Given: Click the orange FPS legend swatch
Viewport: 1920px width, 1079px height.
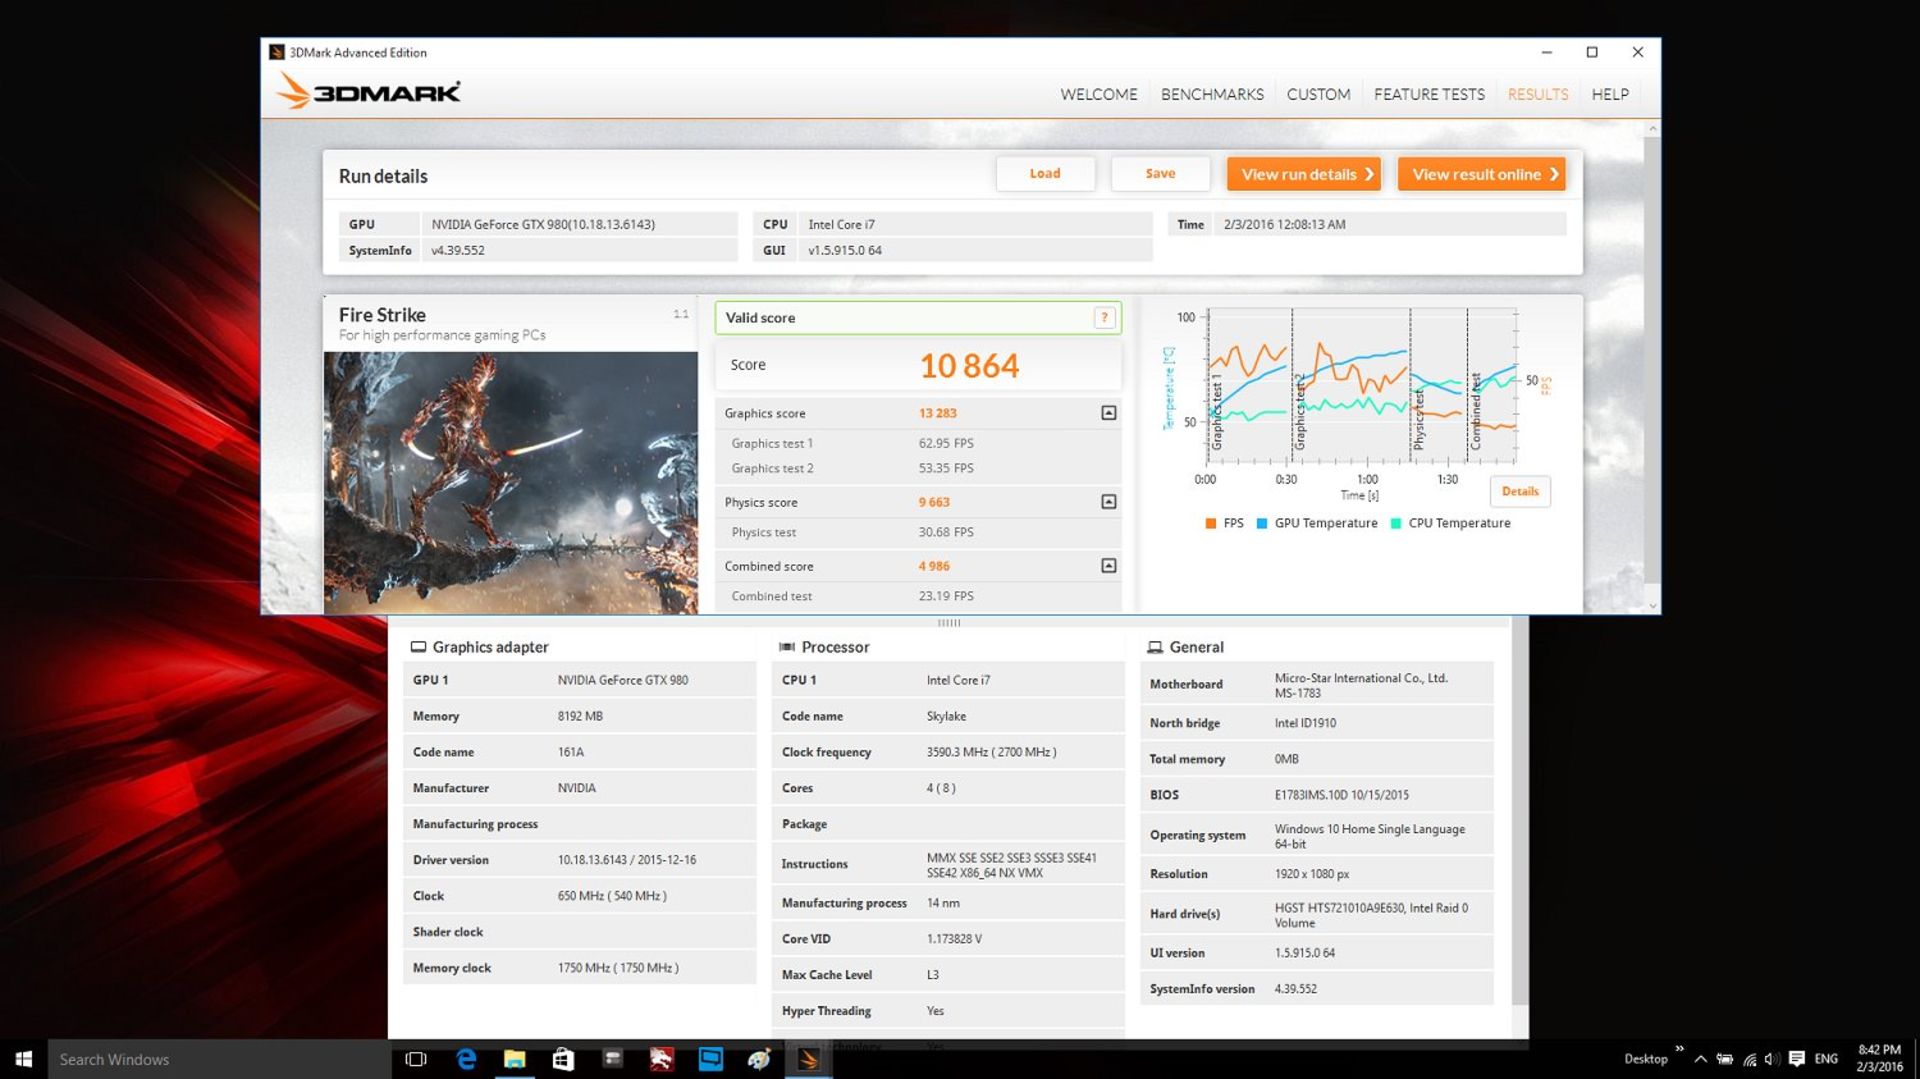Looking at the screenshot, I should click(x=1211, y=523).
